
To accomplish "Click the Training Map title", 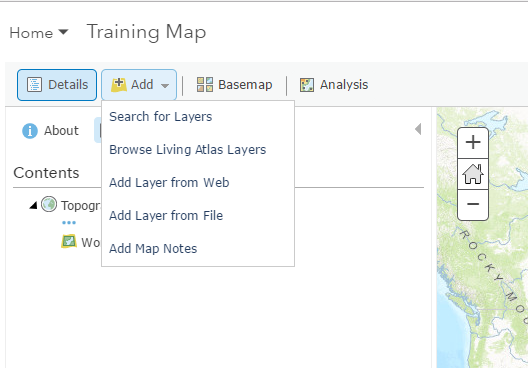I will pyautogui.click(x=146, y=32).
